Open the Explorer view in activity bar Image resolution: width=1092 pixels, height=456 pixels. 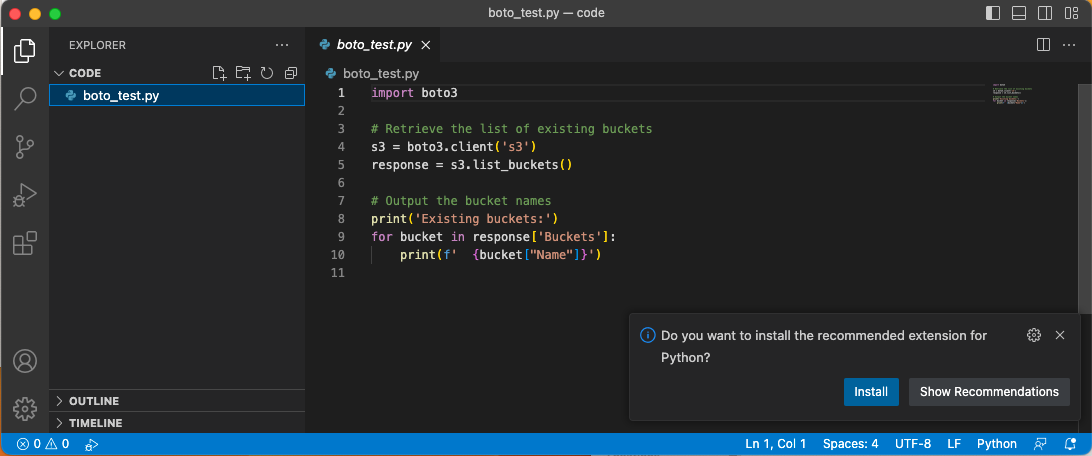24,51
